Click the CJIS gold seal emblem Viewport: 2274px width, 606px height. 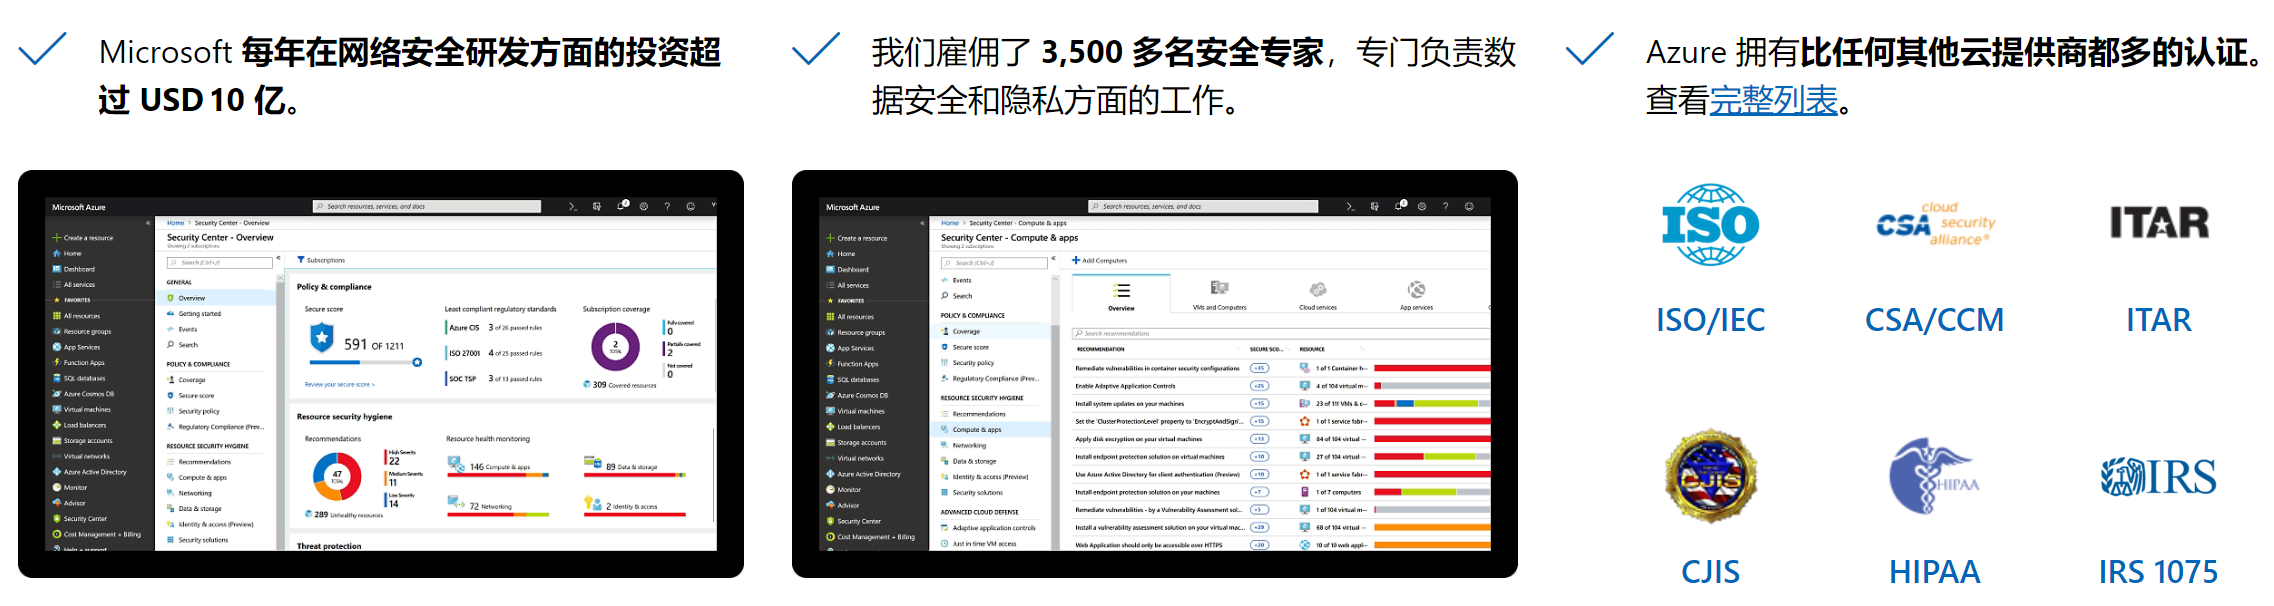click(x=1710, y=478)
